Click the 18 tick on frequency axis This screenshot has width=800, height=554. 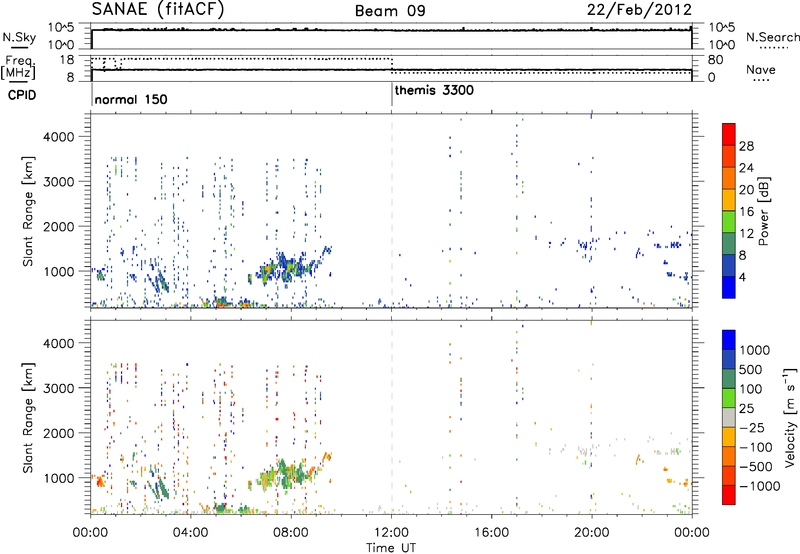point(67,60)
